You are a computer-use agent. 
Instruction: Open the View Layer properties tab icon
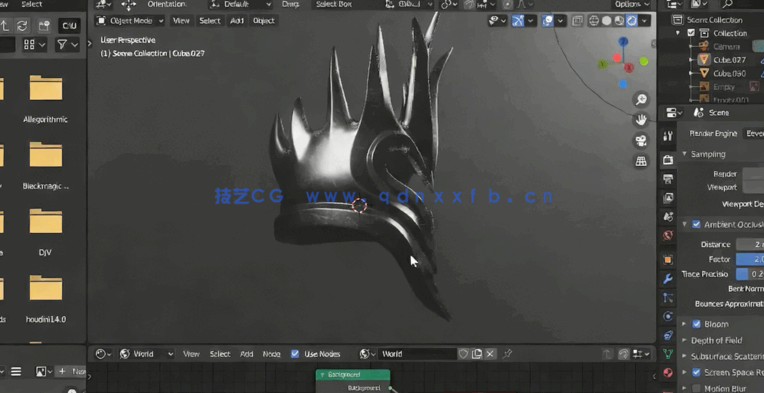(x=668, y=198)
